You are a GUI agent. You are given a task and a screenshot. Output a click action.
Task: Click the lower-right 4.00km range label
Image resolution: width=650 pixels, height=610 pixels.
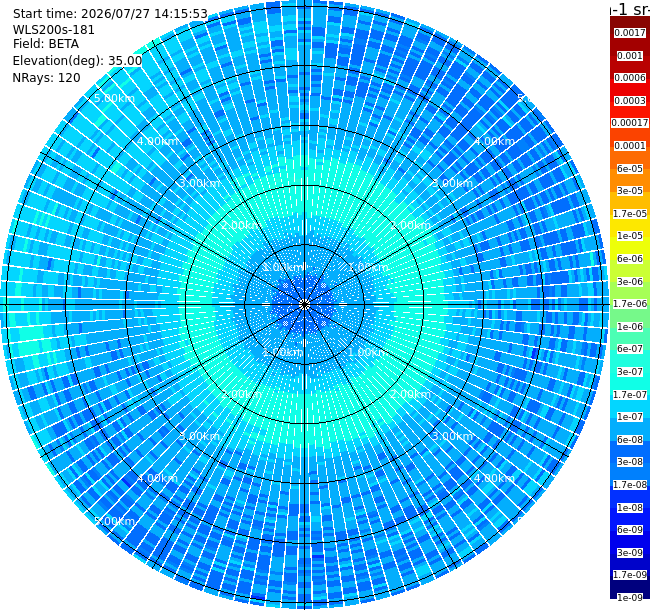[x=494, y=479]
